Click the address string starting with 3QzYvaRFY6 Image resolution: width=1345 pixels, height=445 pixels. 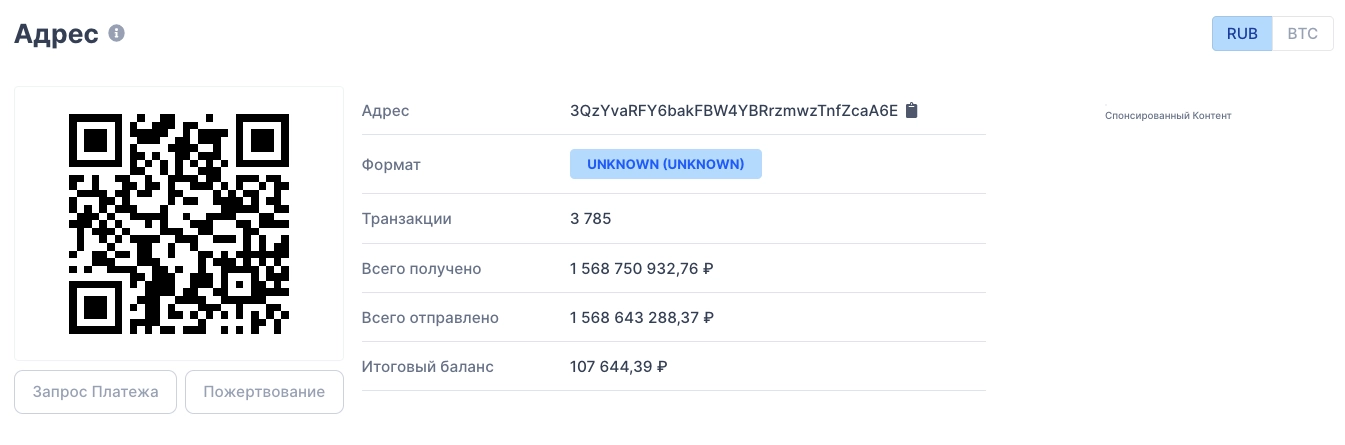733,110
